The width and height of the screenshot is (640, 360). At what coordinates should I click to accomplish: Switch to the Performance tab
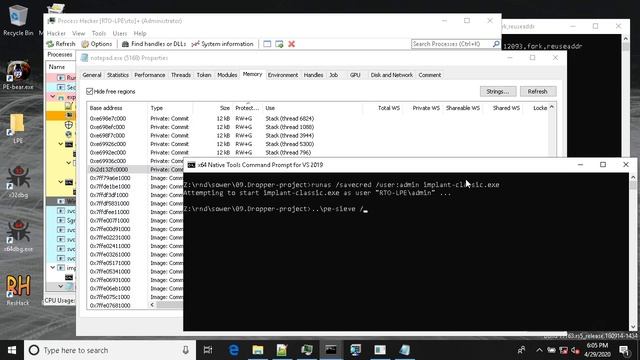click(x=150, y=75)
